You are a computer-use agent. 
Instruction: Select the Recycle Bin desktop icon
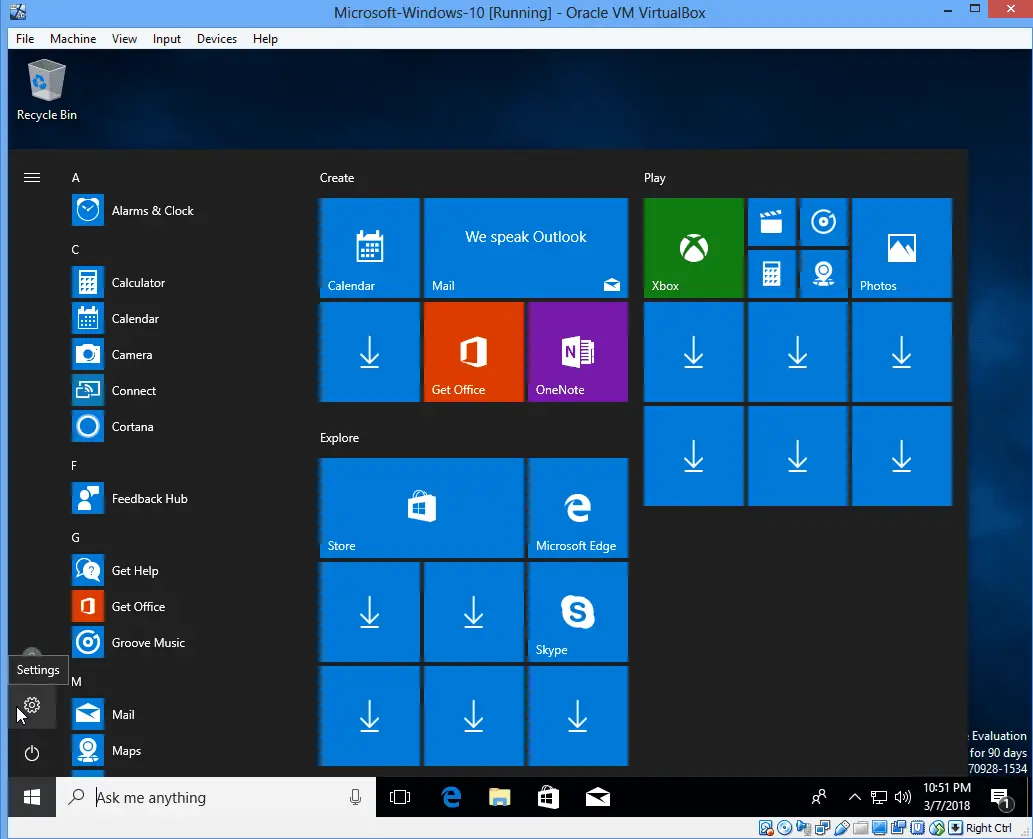(x=47, y=90)
